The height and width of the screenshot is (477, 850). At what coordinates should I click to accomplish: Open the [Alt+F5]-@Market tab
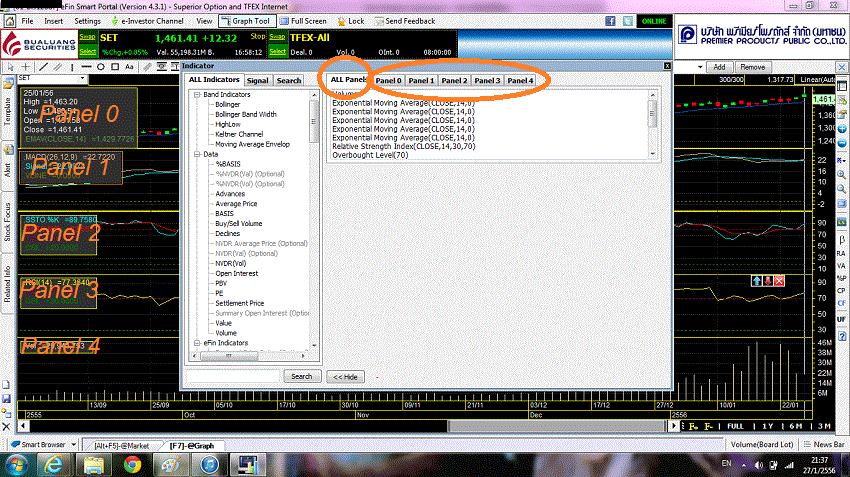pos(121,446)
